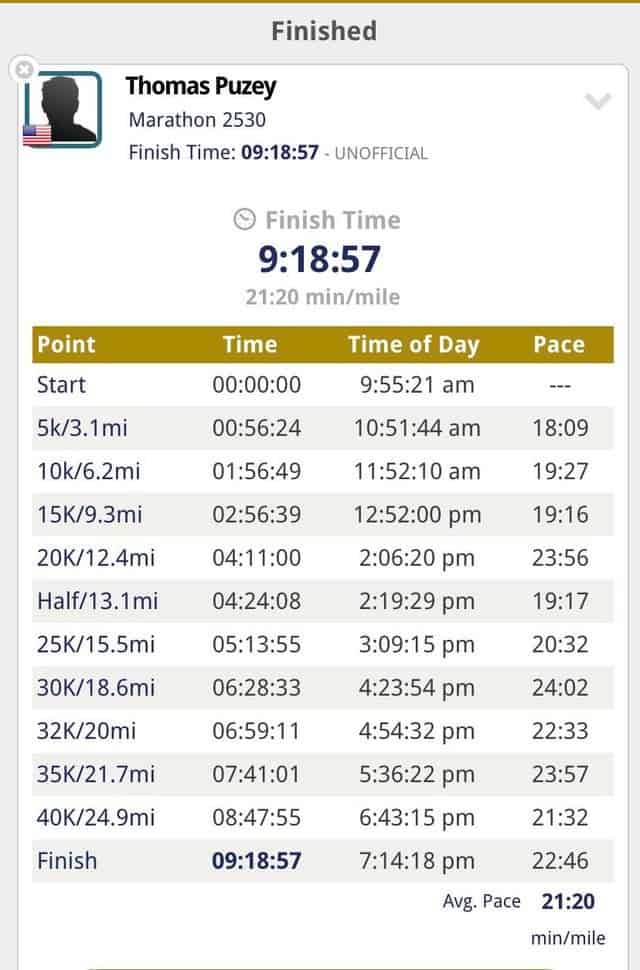640x970 pixels.
Task: Tap the Time column header
Action: click(250, 345)
